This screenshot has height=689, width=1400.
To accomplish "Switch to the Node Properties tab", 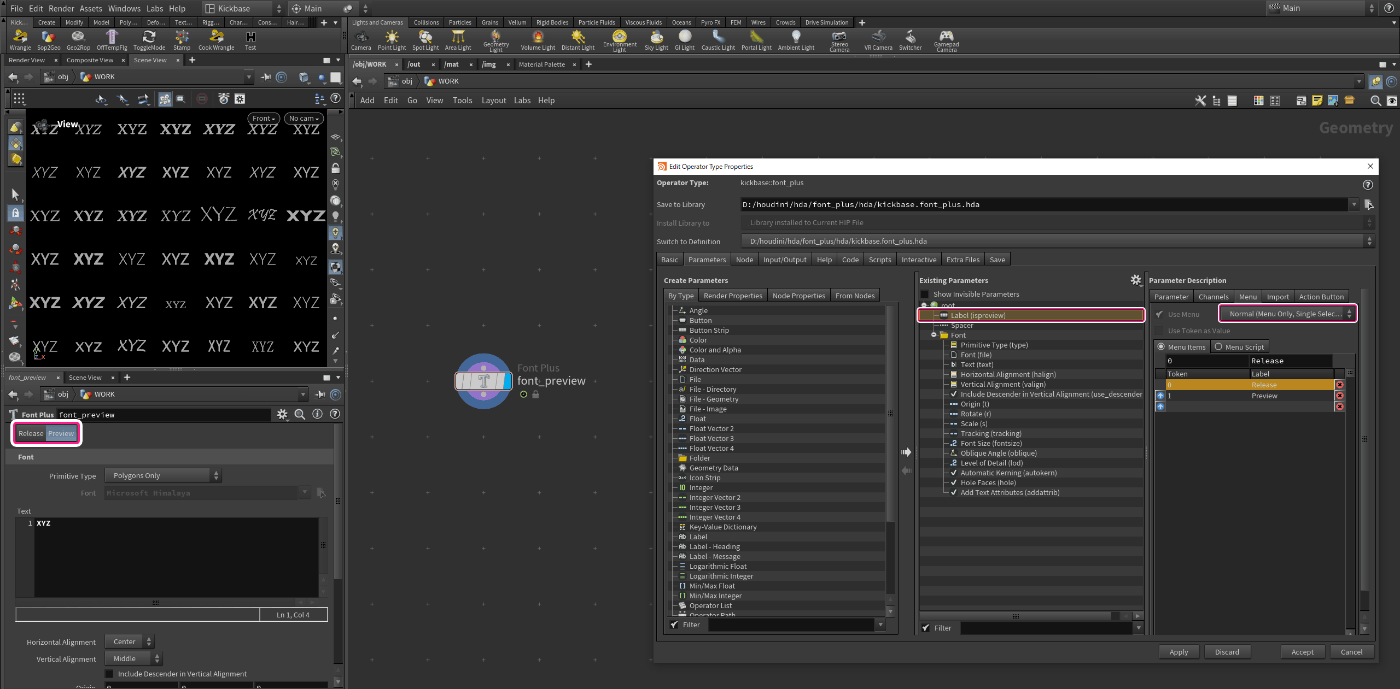I will pos(798,296).
